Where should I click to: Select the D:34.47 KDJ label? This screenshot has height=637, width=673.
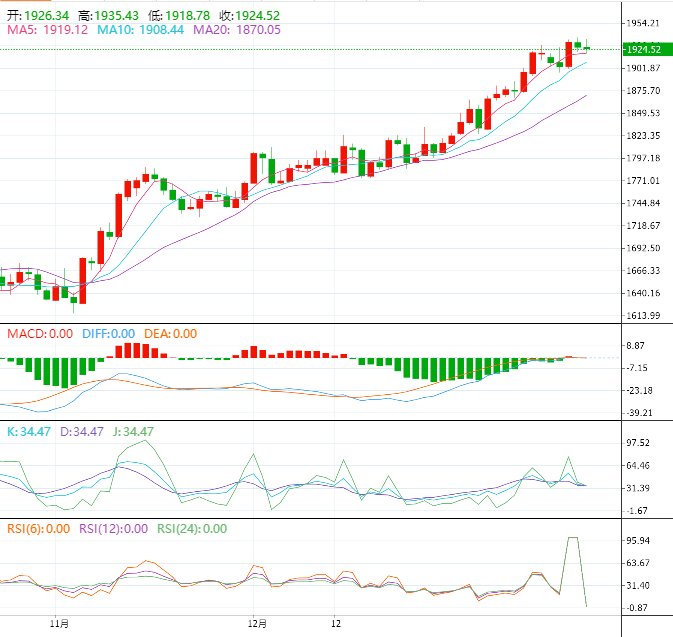click(x=82, y=432)
